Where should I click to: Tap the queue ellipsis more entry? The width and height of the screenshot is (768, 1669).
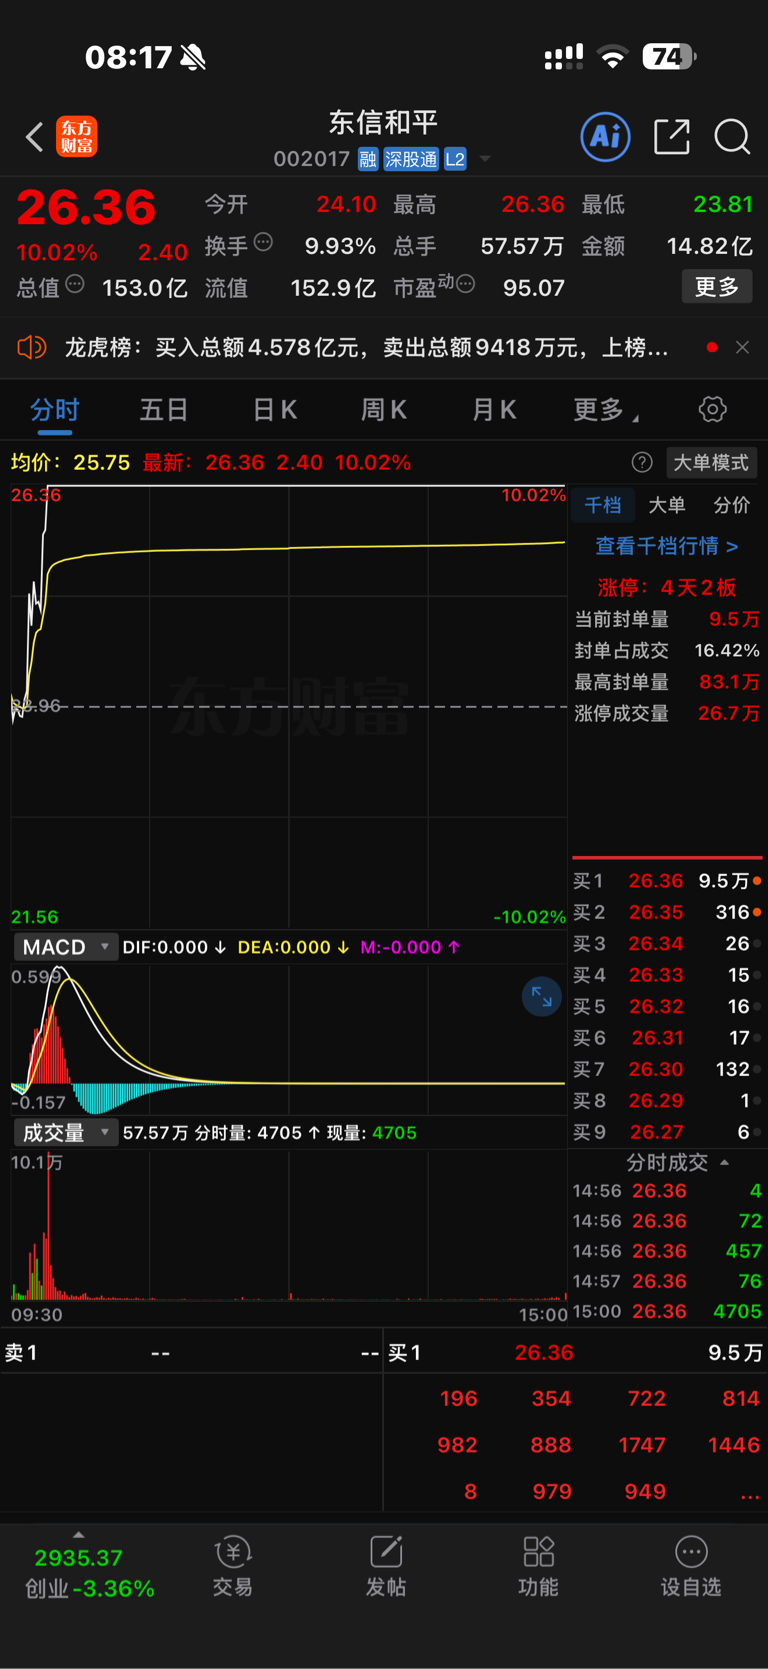tap(749, 1492)
